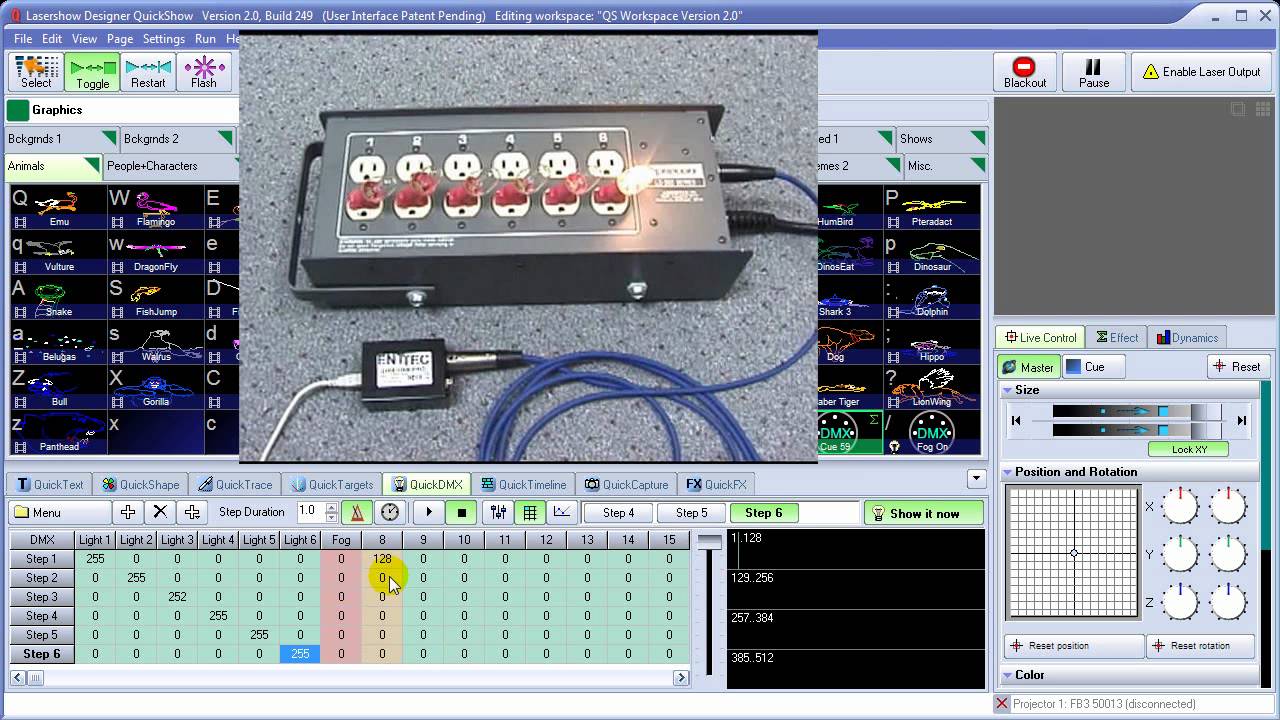Open the Dynamics tab
The image size is (1280, 720).
(x=1187, y=338)
